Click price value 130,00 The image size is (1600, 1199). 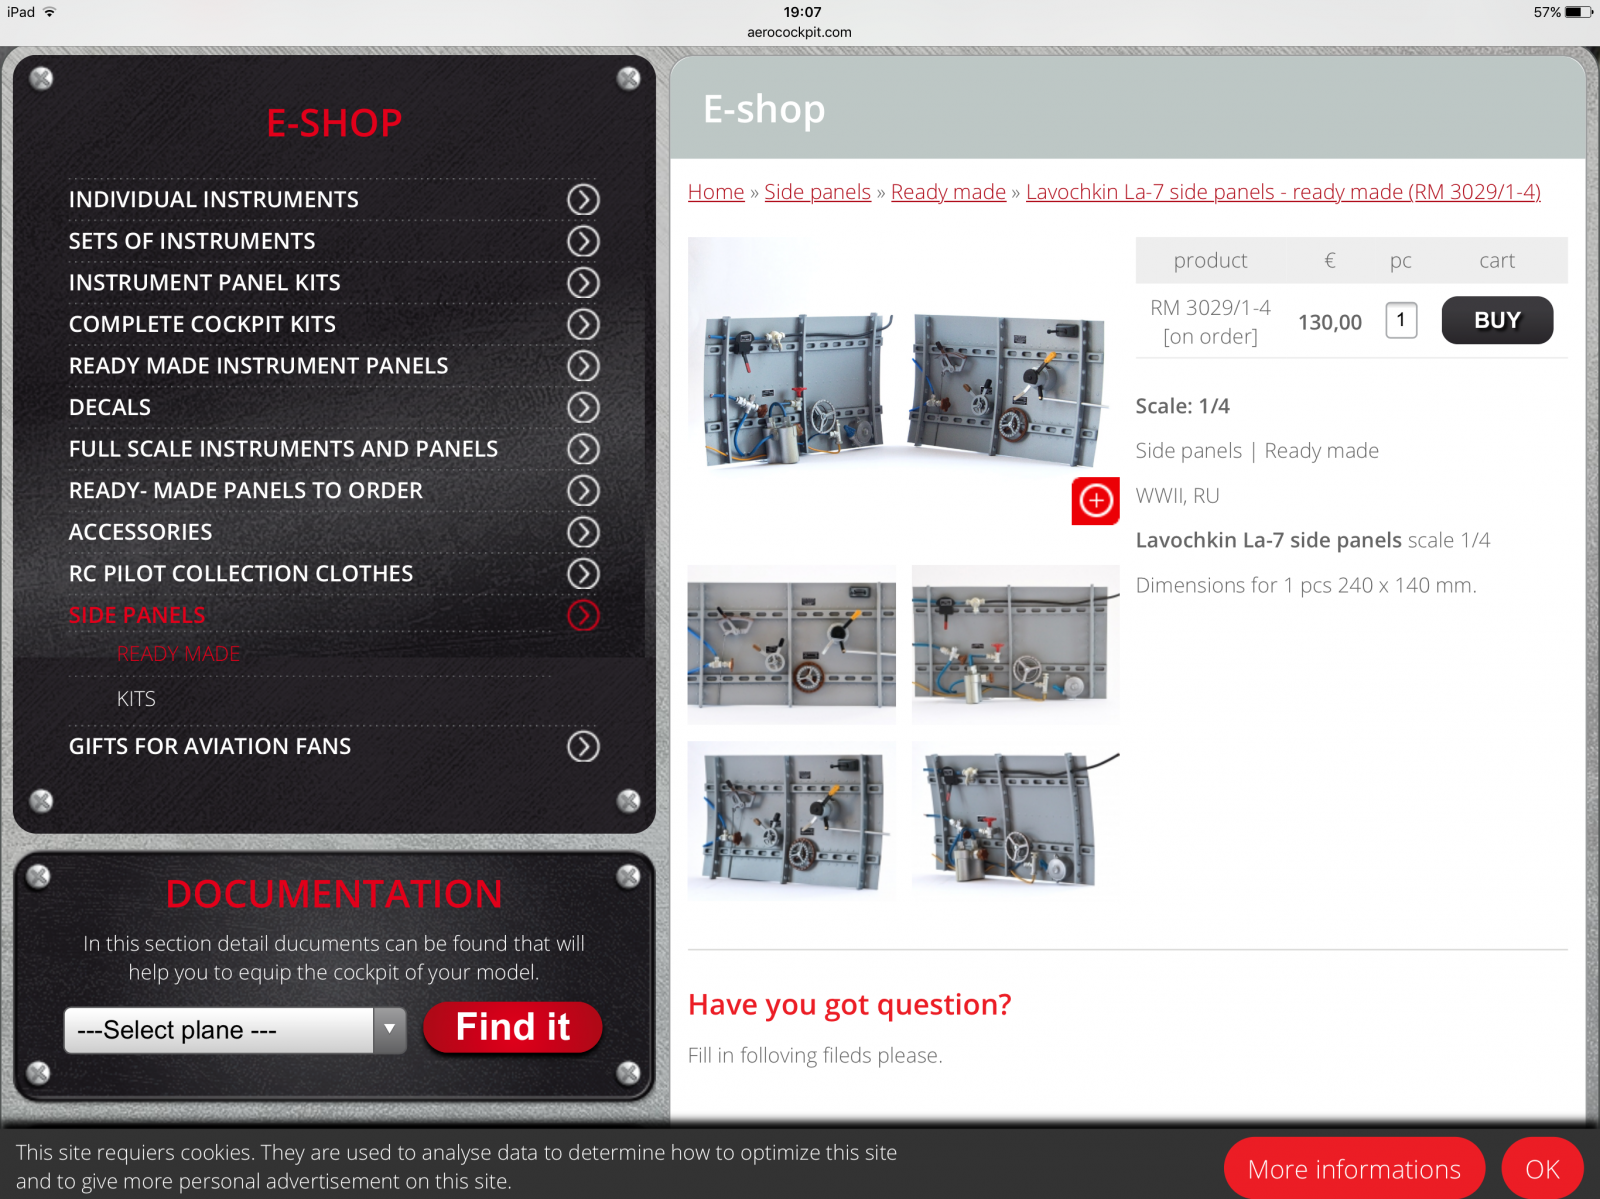pyautogui.click(x=1330, y=322)
